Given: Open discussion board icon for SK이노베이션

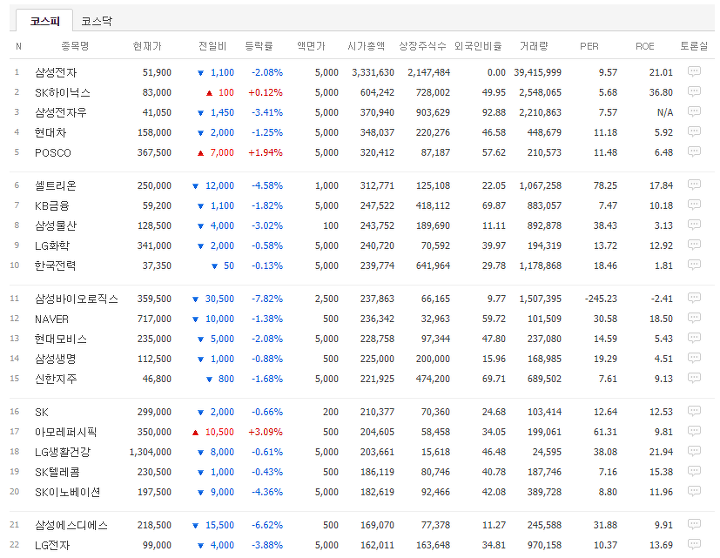Looking at the screenshot, I should pos(694,491).
